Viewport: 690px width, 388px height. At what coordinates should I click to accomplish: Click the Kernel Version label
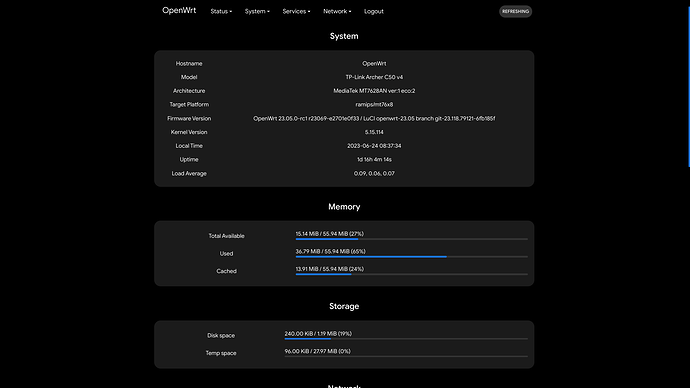point(189,132)
